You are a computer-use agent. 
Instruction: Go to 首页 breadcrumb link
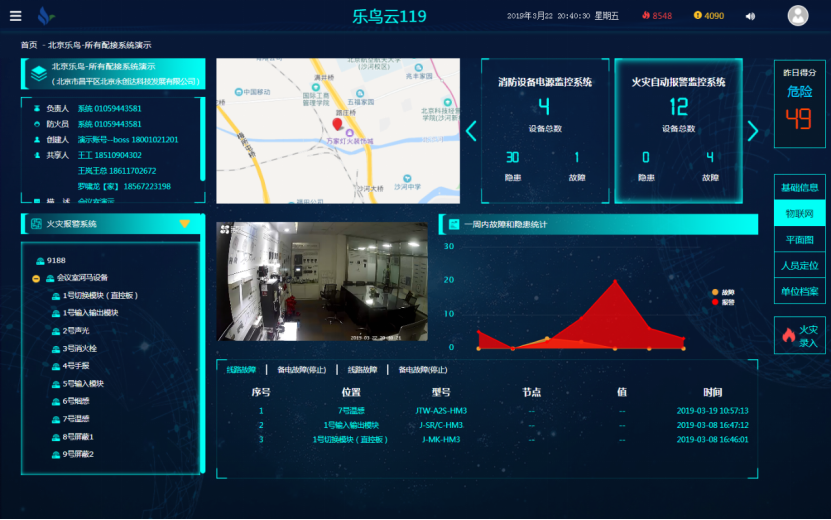(29, 45)
